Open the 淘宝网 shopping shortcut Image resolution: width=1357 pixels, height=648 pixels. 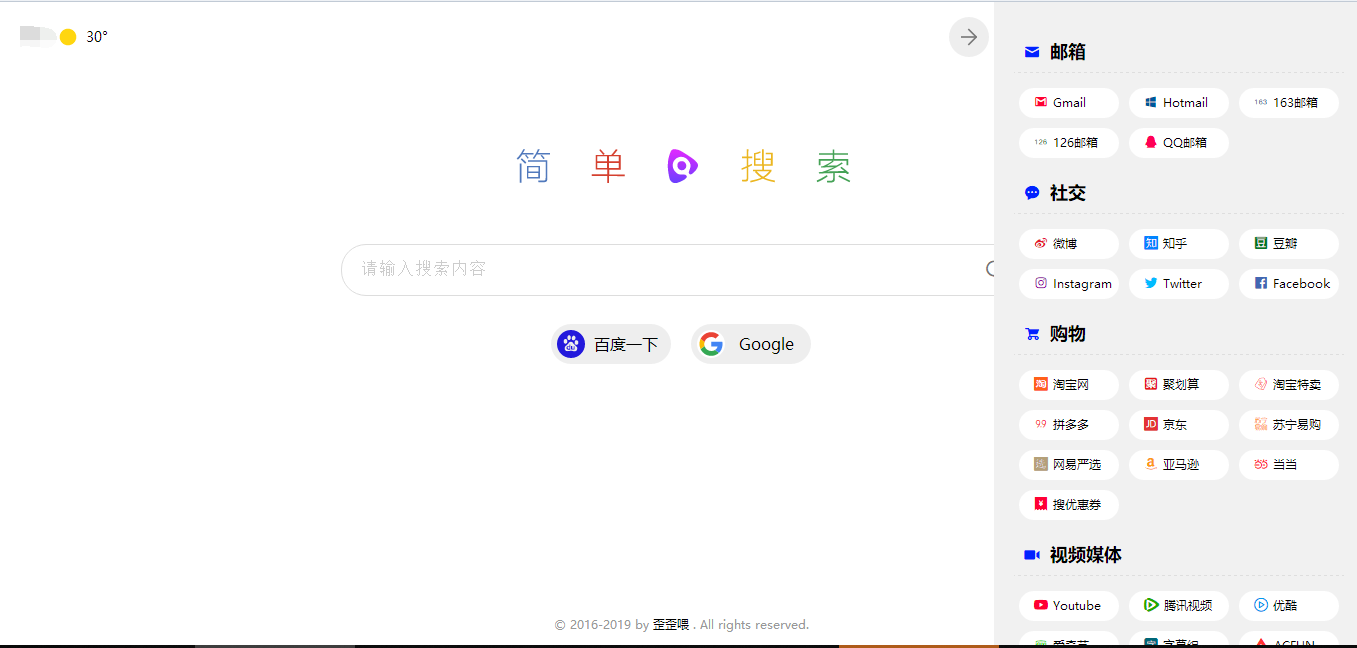(x=1069, y=385)
